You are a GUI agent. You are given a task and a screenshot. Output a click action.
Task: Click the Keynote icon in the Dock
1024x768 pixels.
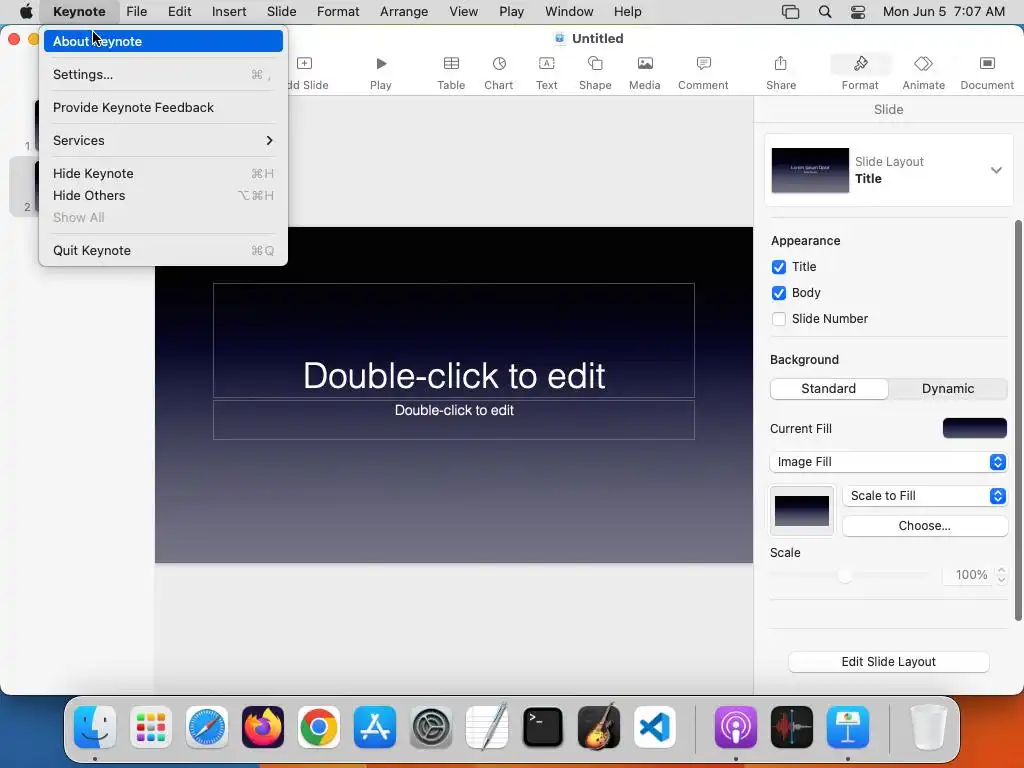[848, 727]
